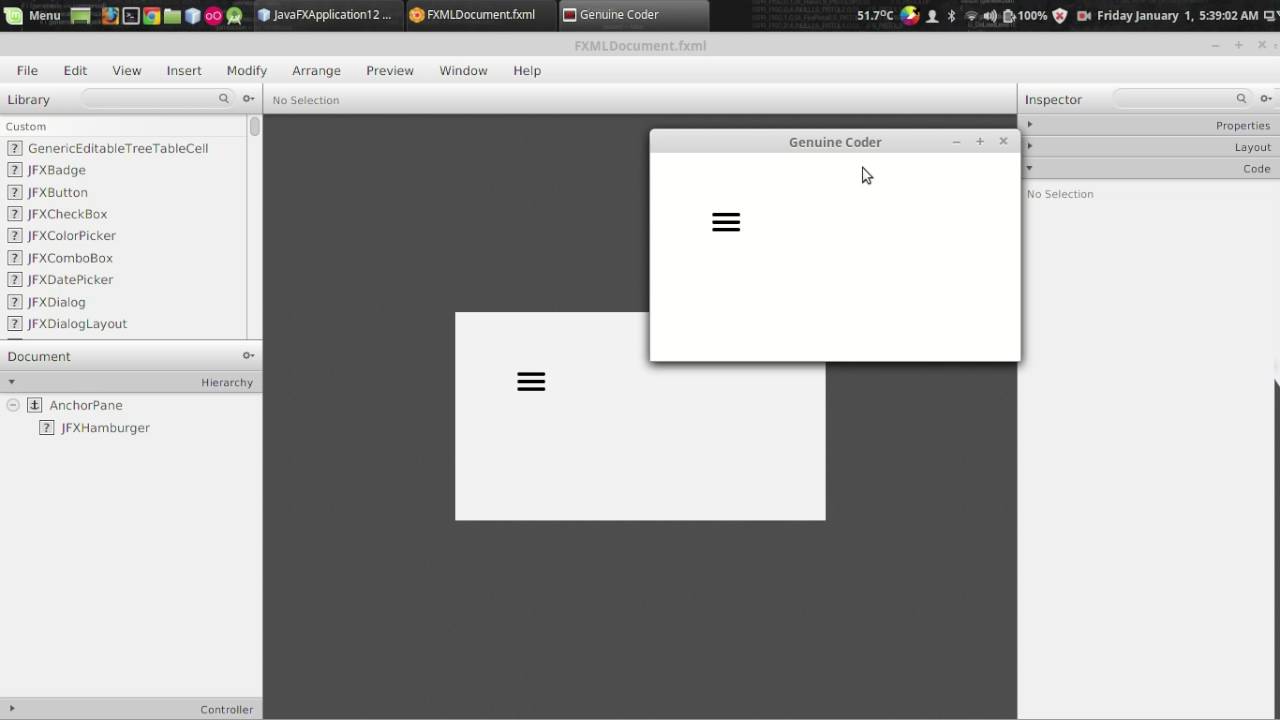Search the Library panel with the magnifier icon

click(x=224, y=99)
